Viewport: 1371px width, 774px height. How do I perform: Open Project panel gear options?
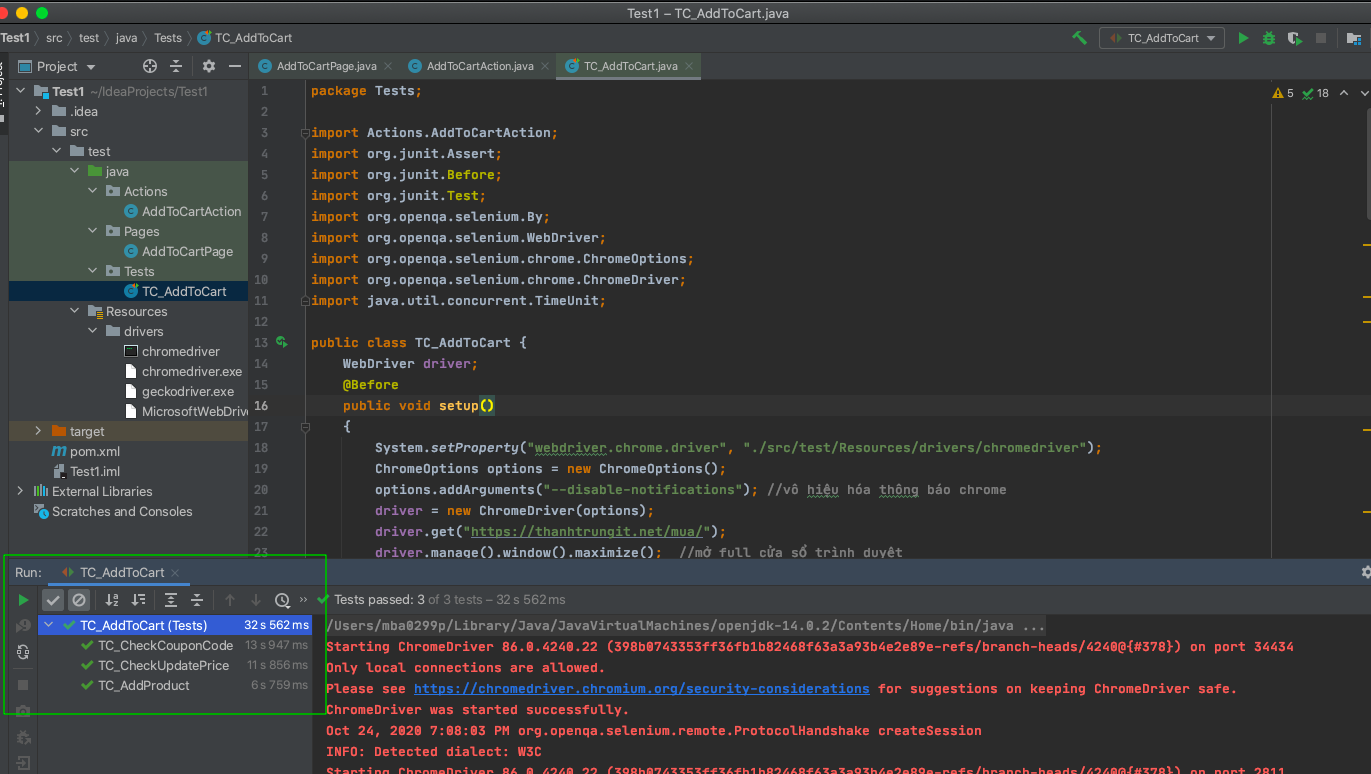point(208,66)
